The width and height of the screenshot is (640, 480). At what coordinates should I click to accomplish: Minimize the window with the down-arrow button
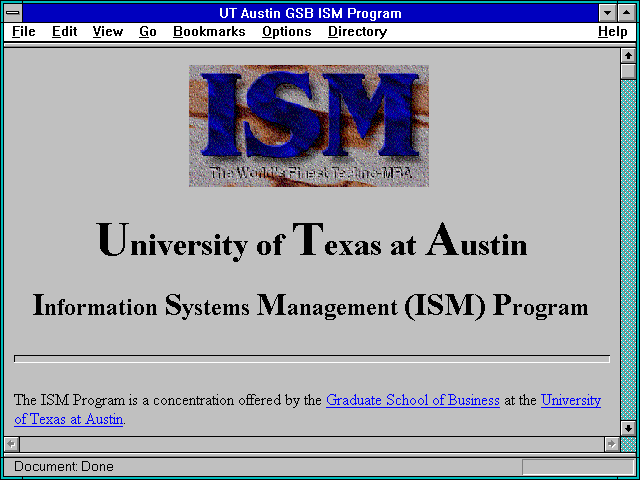point(607,13)
